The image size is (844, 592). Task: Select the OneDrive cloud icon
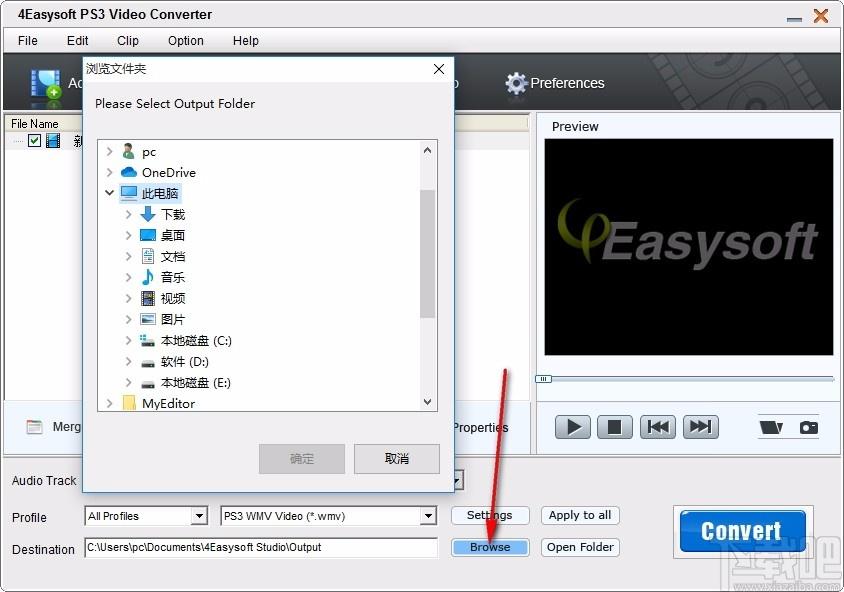[129, 172]
